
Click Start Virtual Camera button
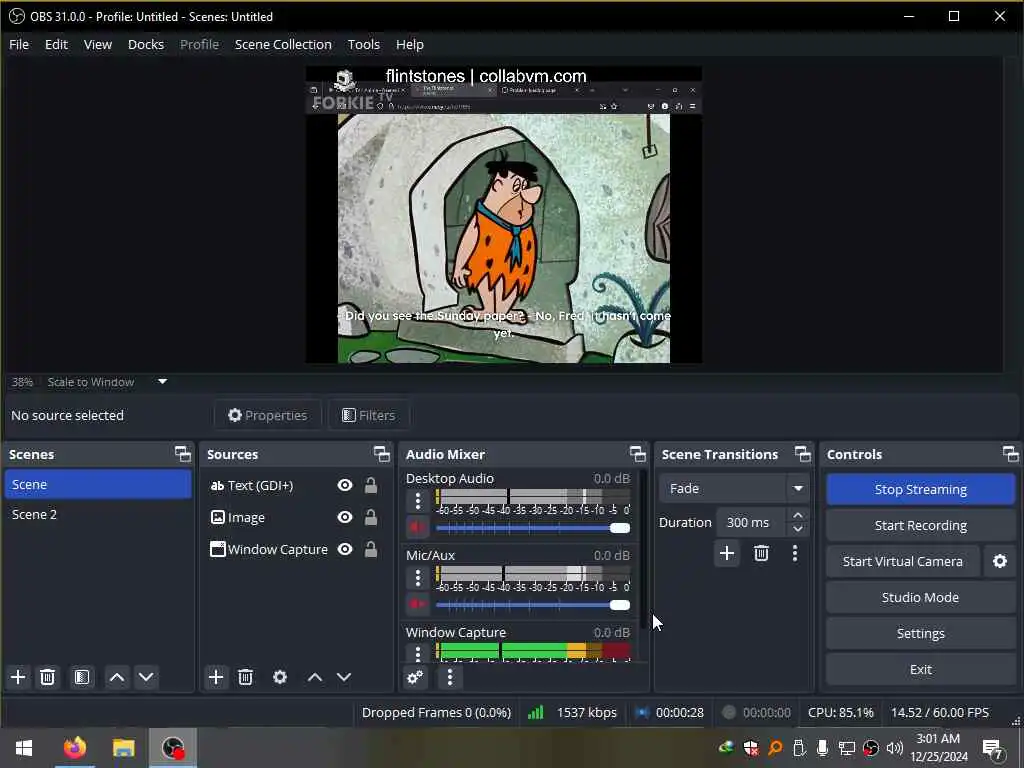tap(903, 561)
